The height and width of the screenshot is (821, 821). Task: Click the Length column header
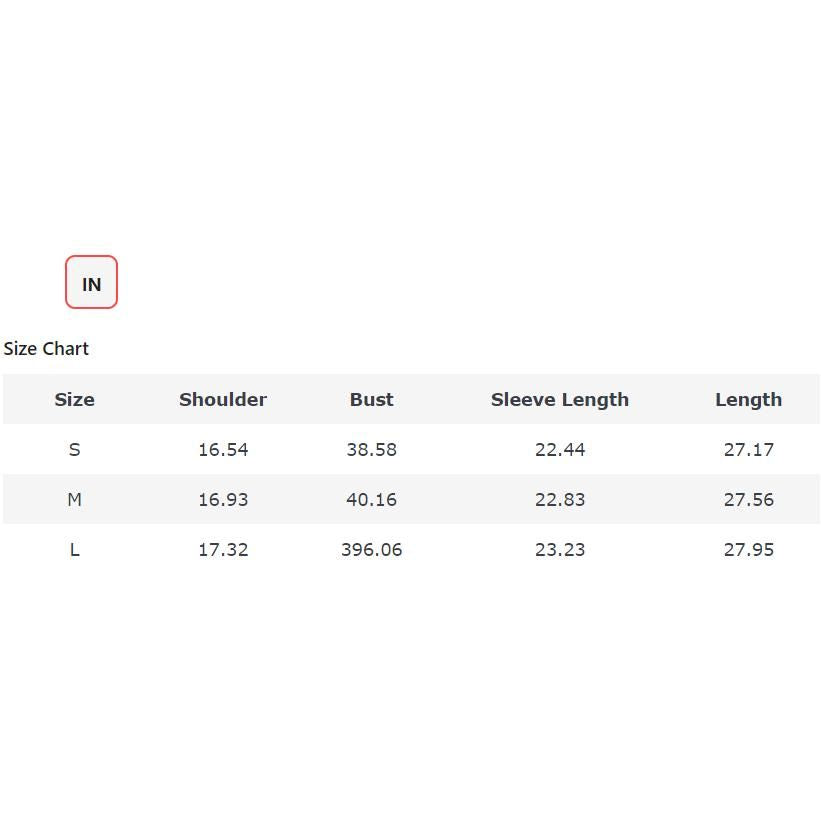[748, 400]
